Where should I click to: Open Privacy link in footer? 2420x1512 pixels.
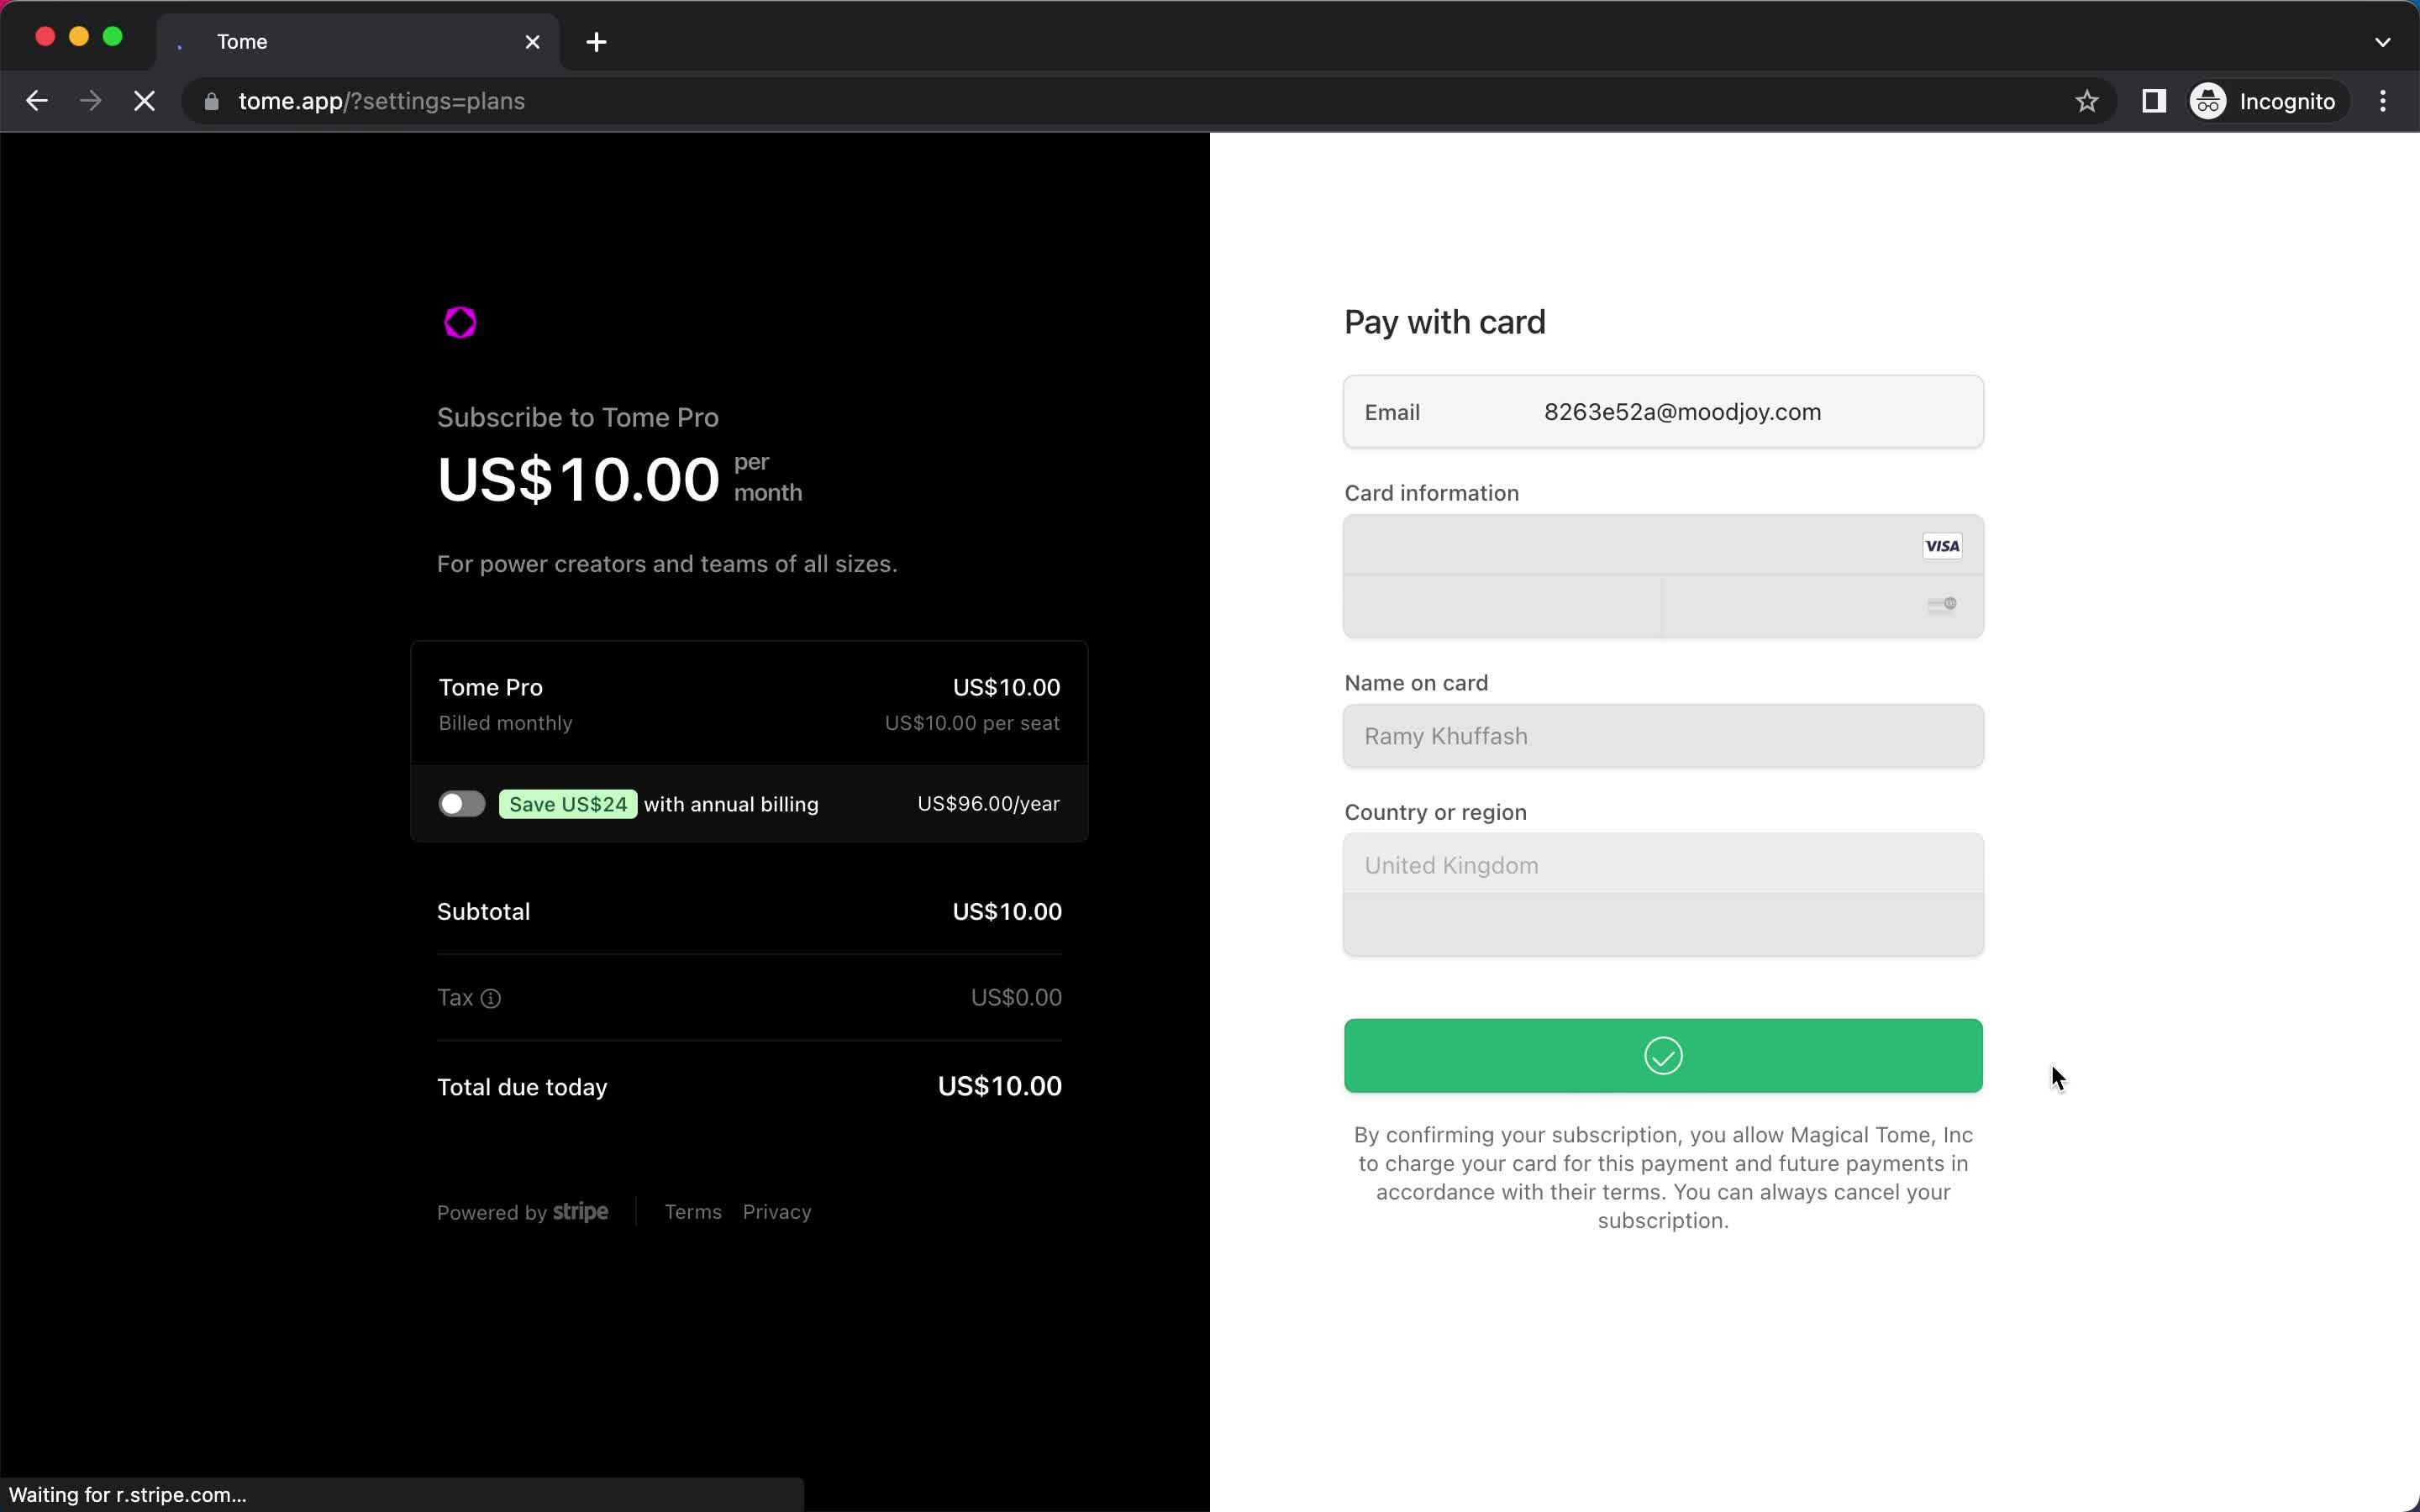pos(777,1210)
